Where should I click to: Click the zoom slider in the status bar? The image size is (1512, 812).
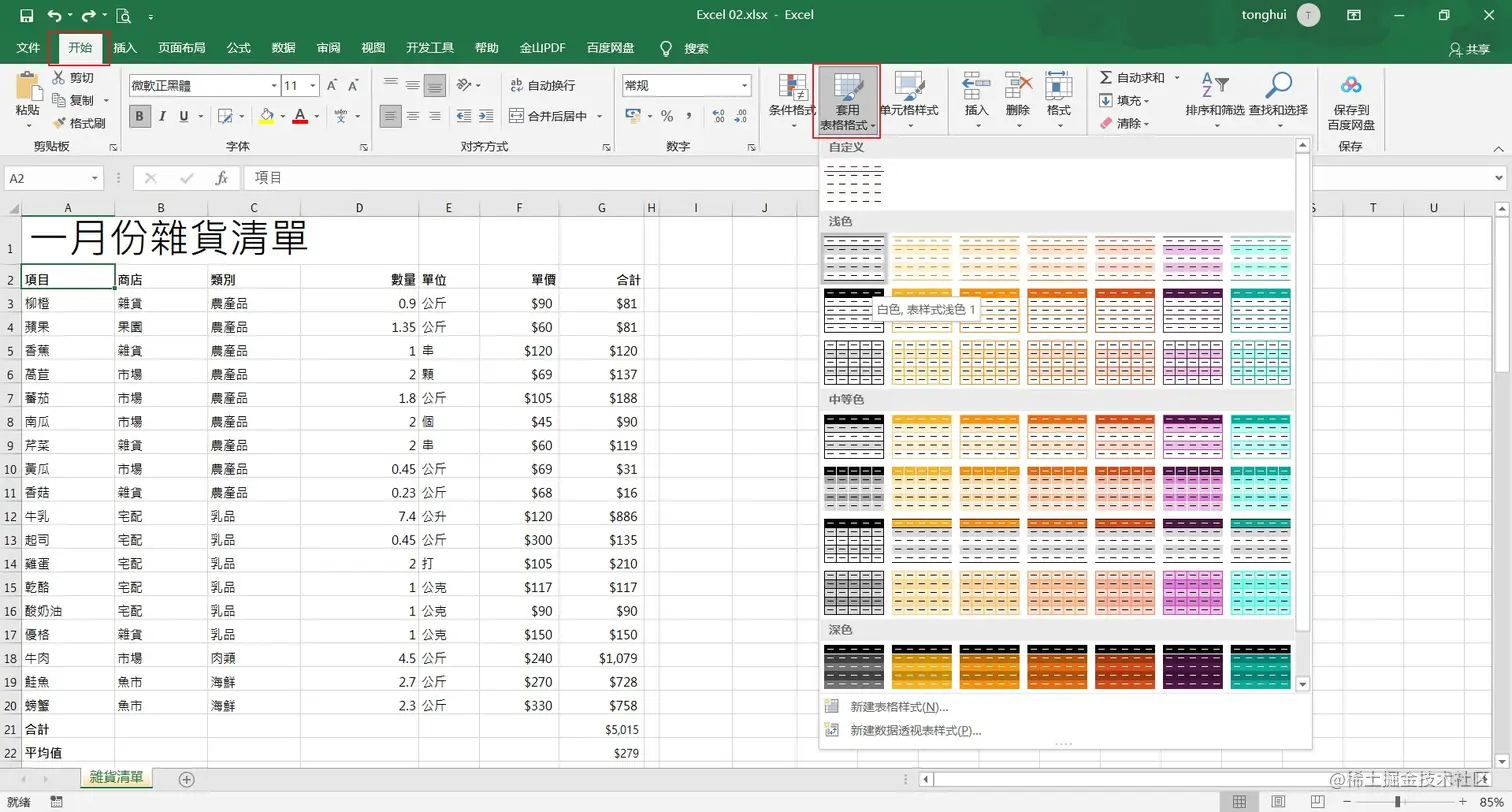coord(1398,802)
